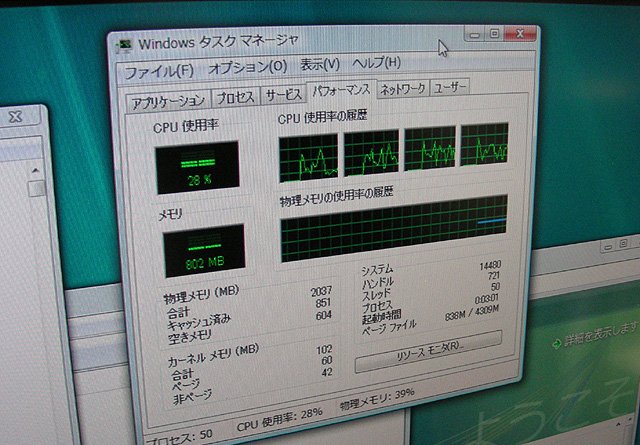The image size is (640, 445).
Task: Maximize the background window at right
Action: pyautogui.click(x=623, y=244)
